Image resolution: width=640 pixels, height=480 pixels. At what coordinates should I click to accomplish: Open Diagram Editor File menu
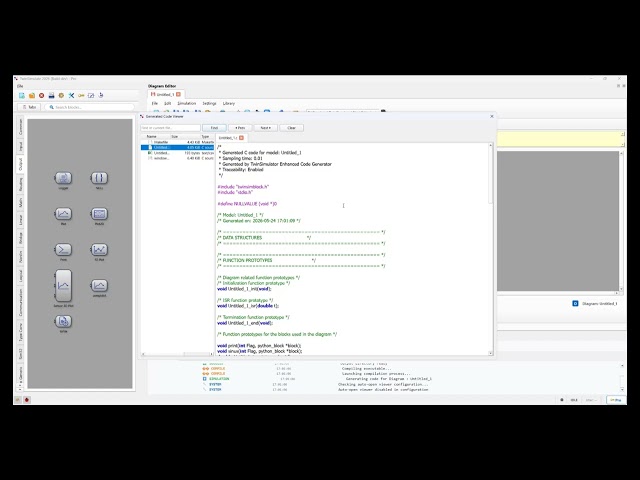pos(155,104)
